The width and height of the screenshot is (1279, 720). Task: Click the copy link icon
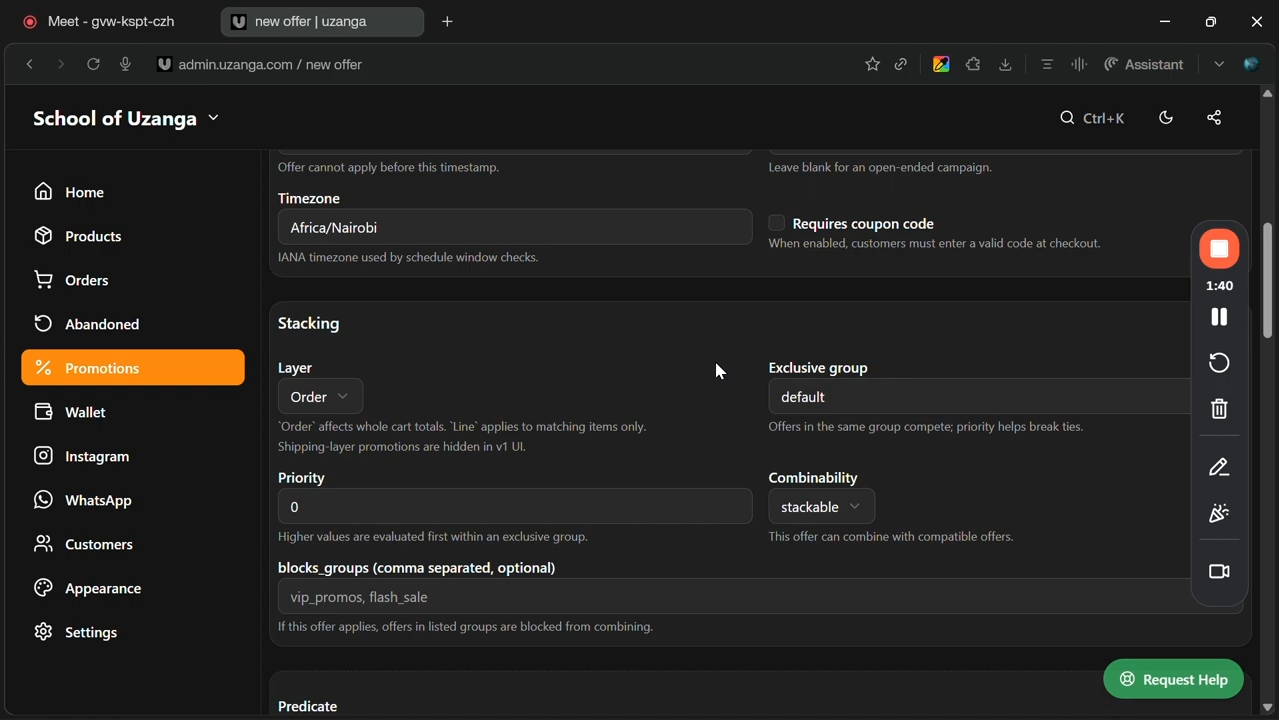tap(901, 64)
